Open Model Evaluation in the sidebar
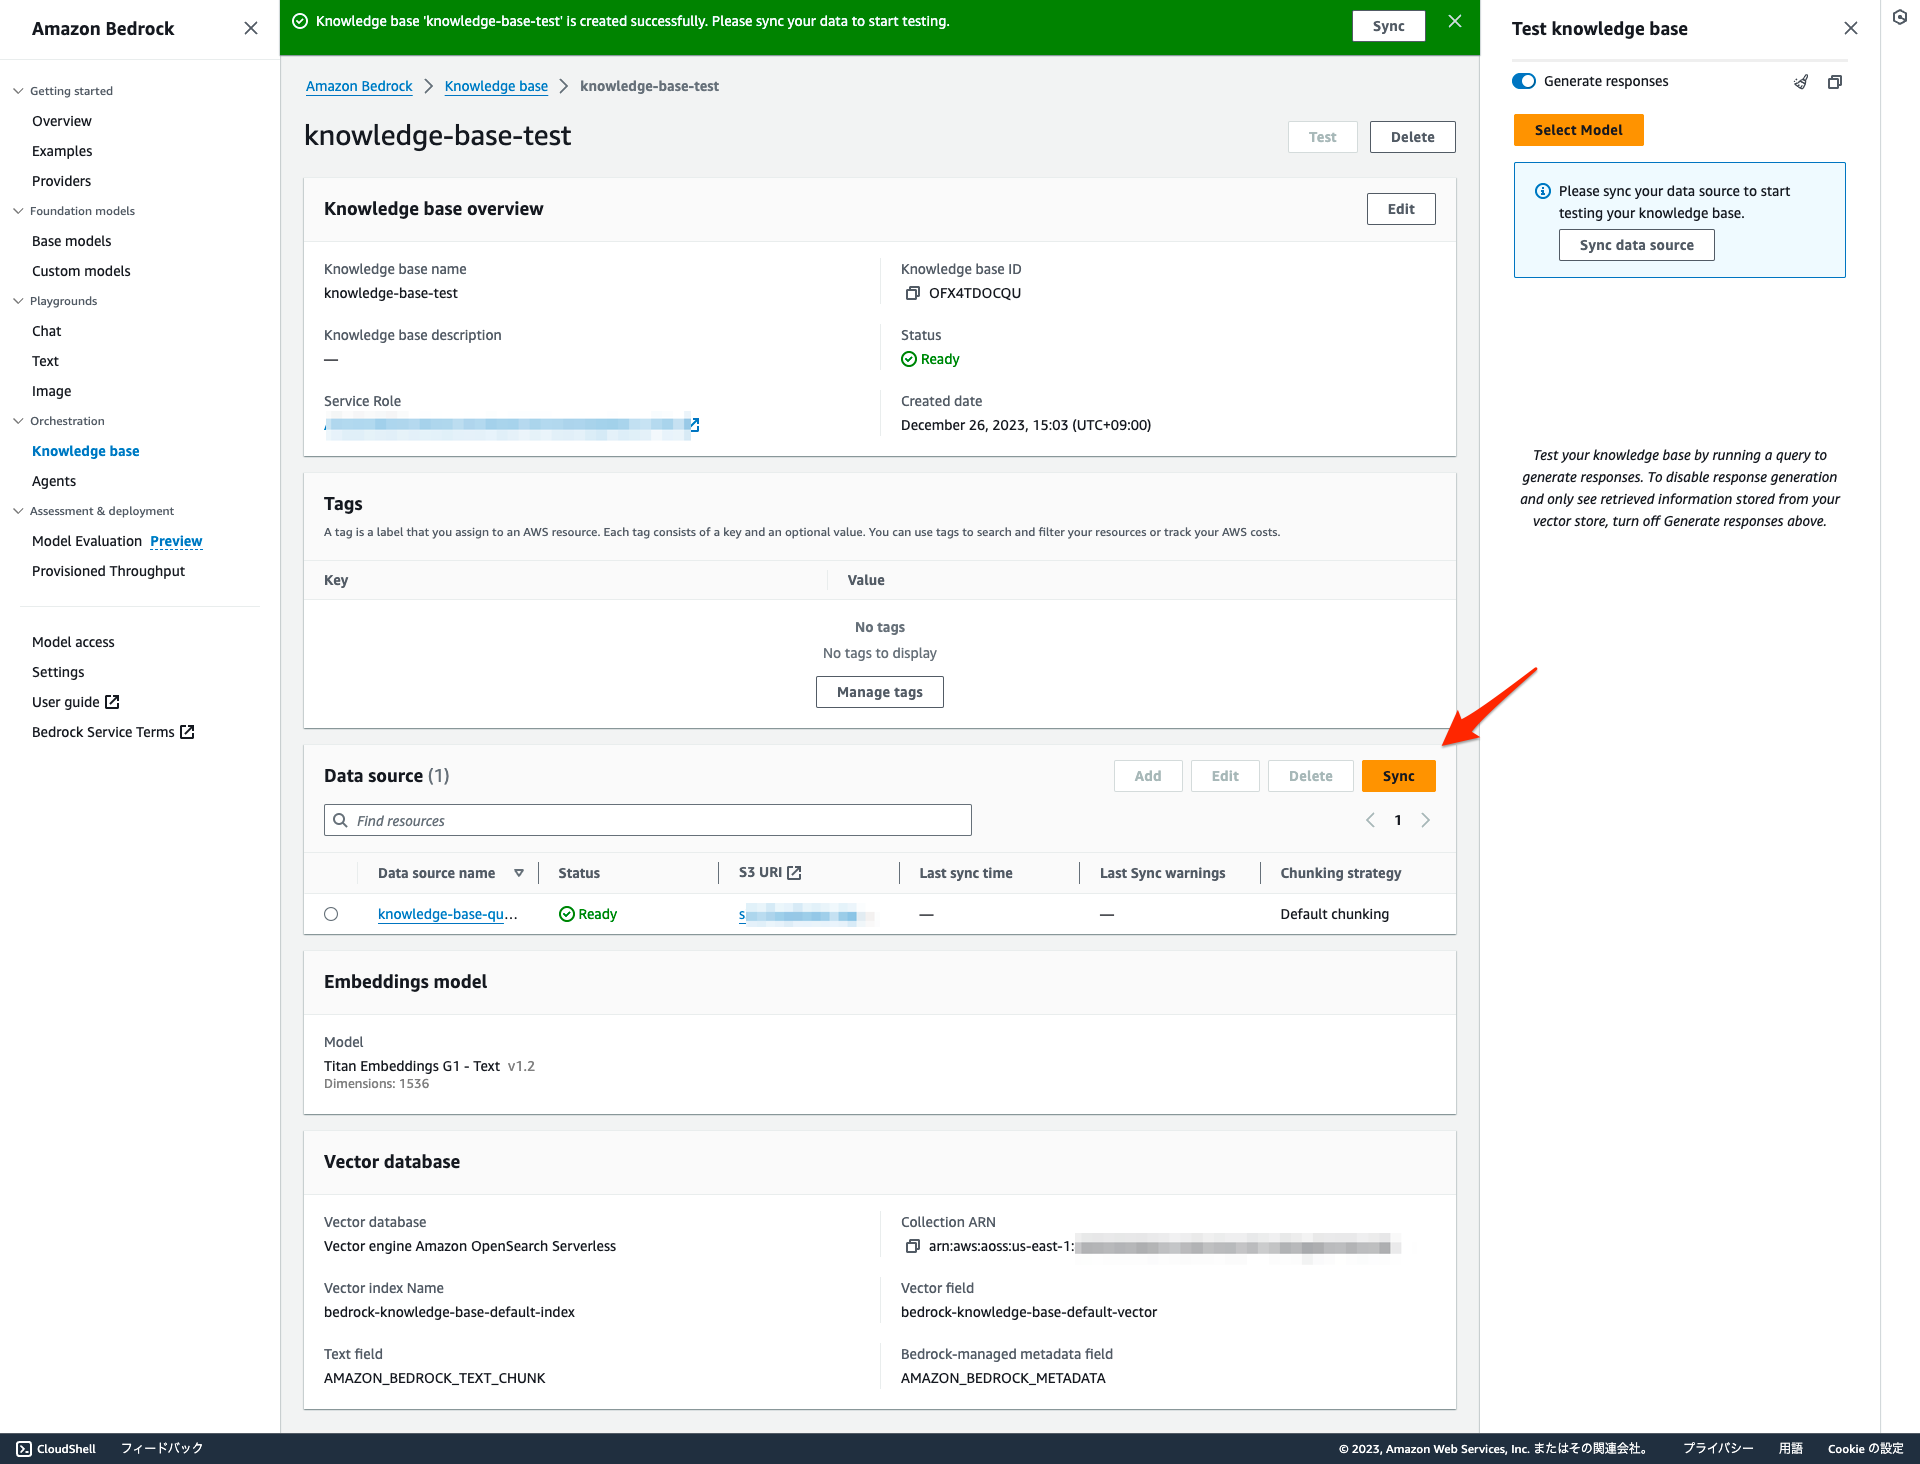The height and width of the screenshot is (1464, 1920). (x=87, y=541)
